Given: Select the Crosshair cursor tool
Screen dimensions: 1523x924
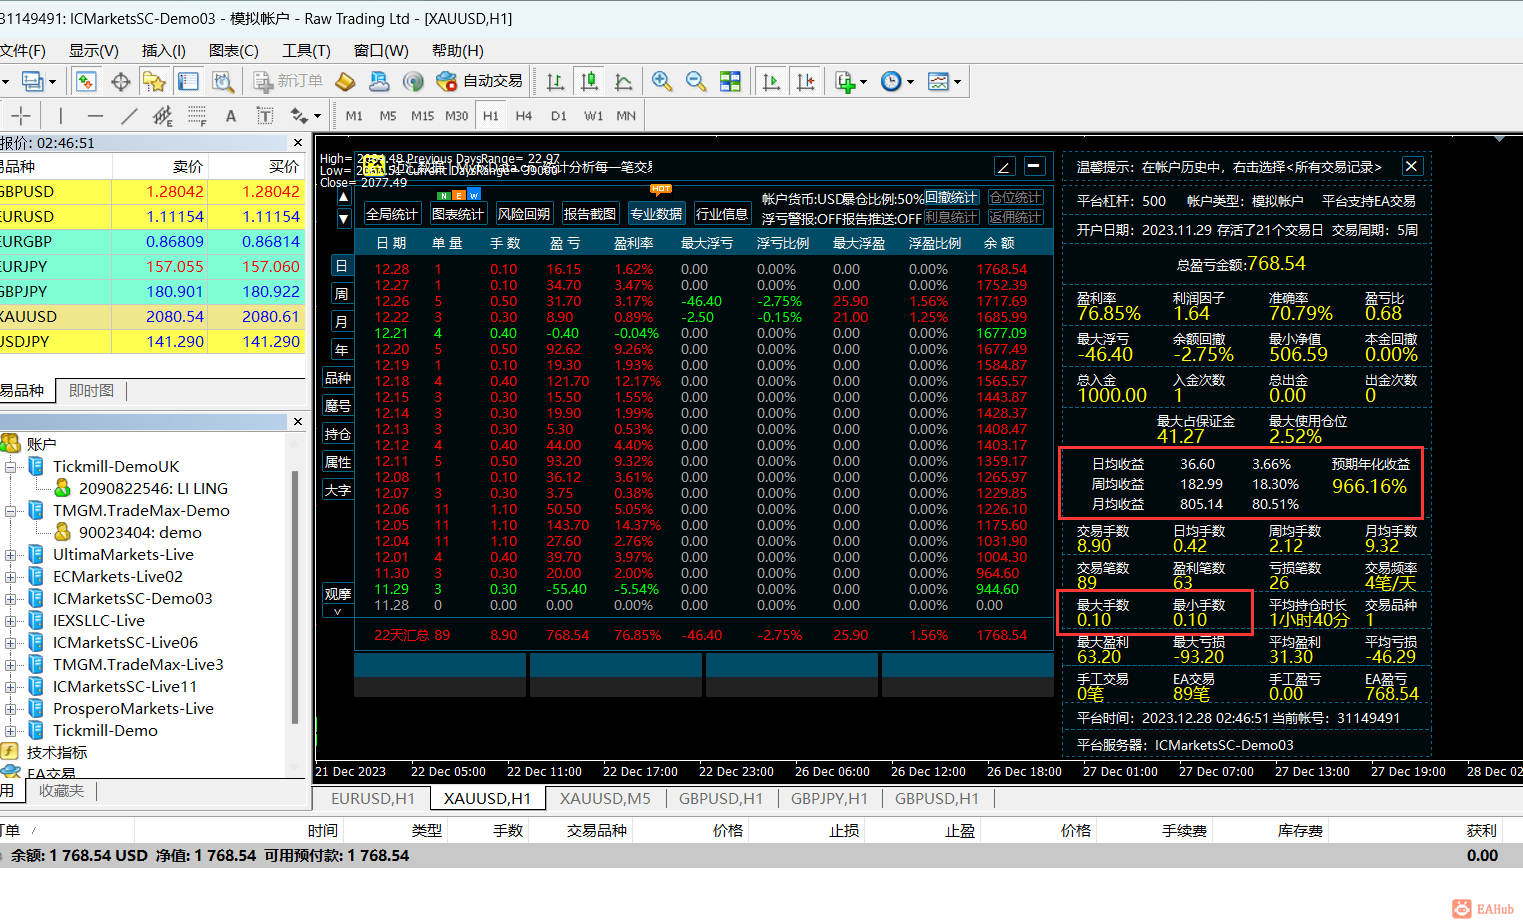Looking at the screenshot, I should 21,116.
